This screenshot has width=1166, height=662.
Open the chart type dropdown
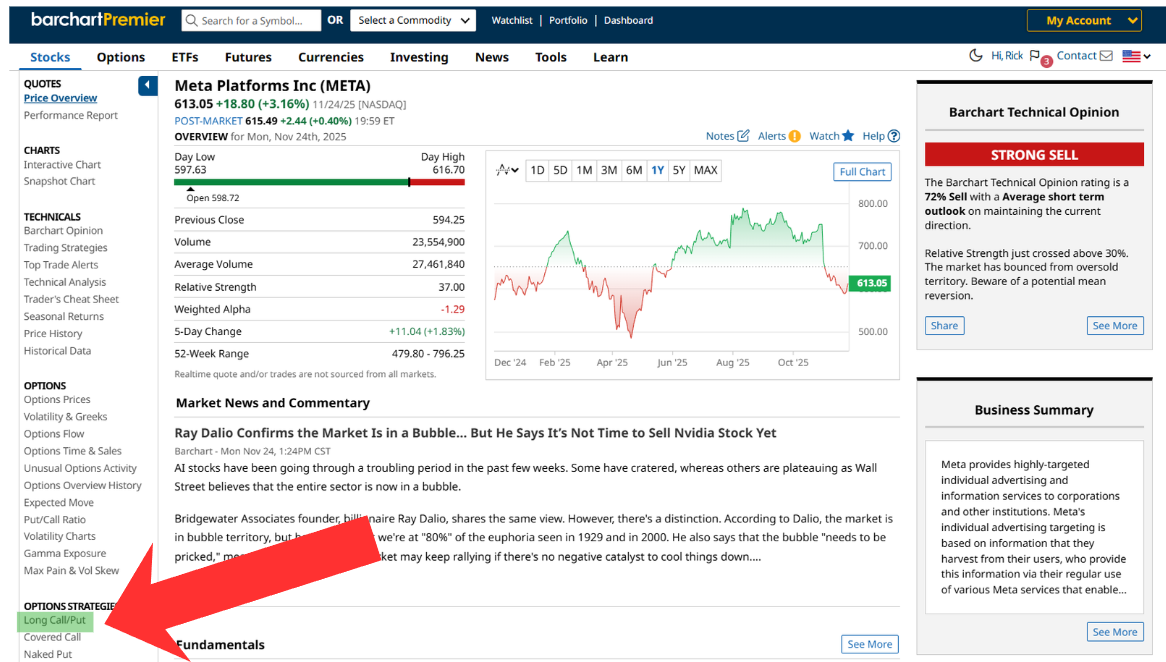pyautogui.click(x=508, y=170)
